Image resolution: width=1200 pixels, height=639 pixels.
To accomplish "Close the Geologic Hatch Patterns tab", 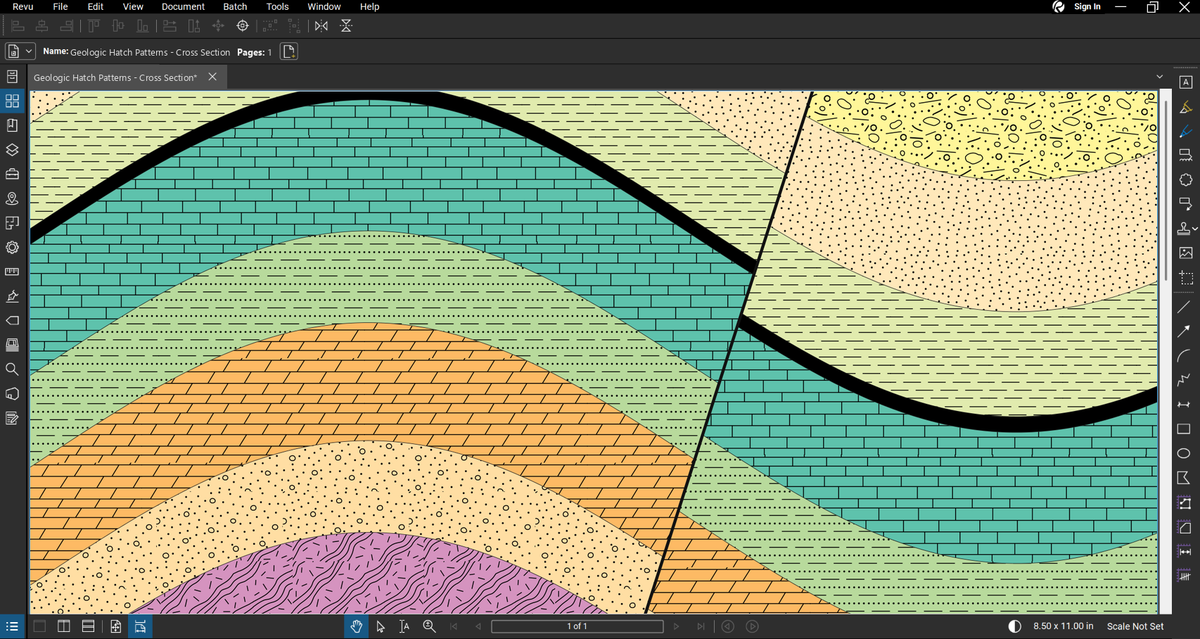I will point(212,77).
